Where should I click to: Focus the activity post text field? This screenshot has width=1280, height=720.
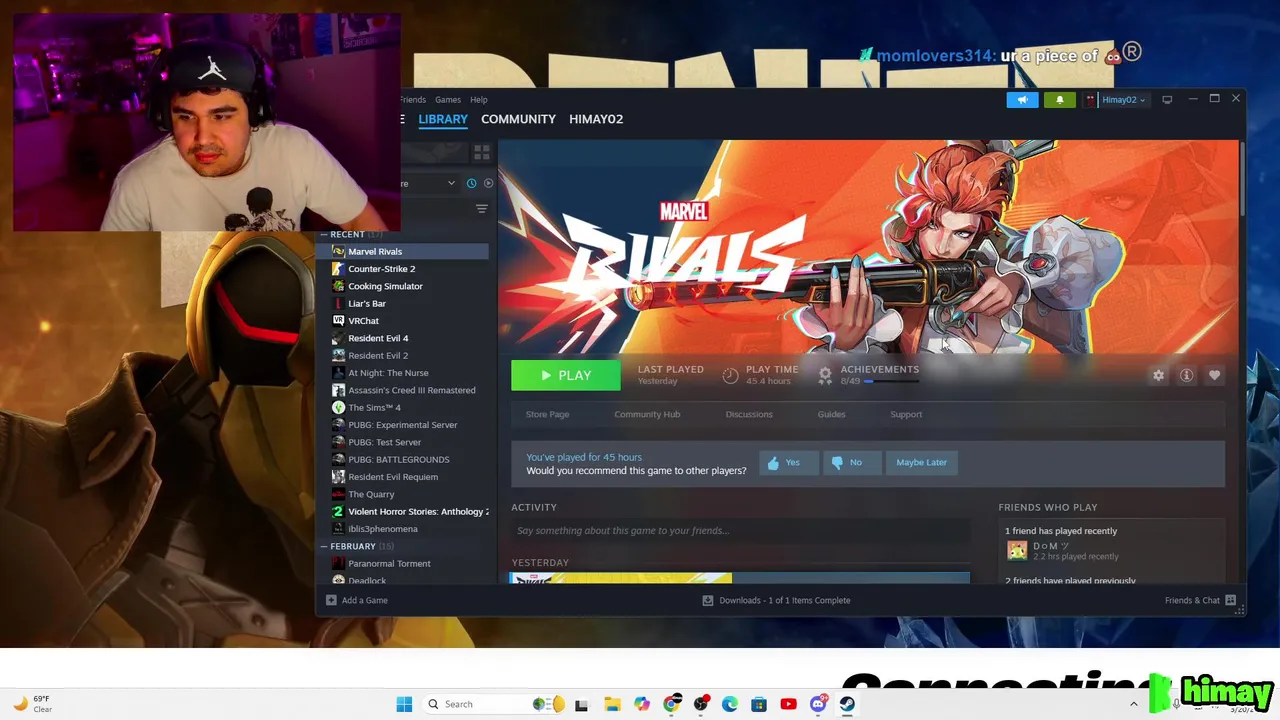coord(740,531)
